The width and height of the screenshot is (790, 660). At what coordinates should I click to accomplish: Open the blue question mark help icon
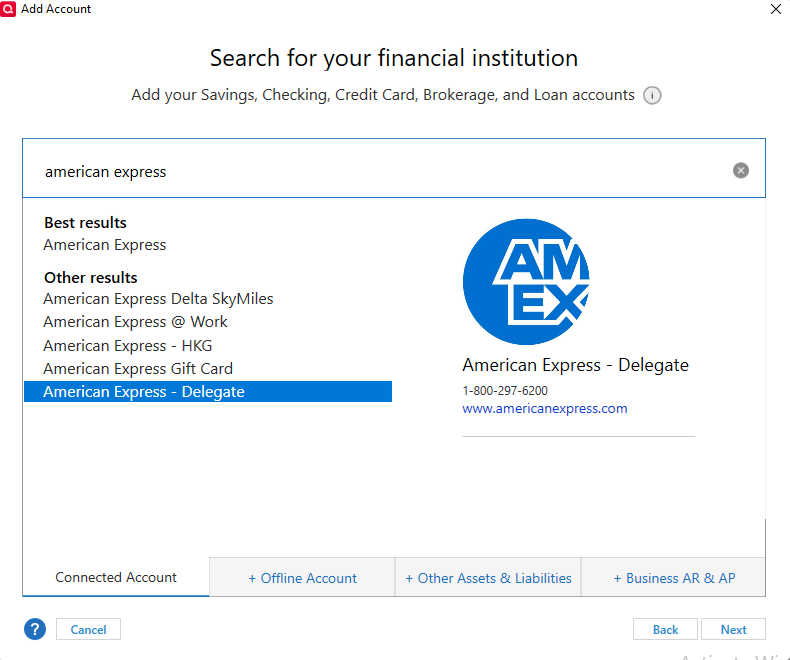pyautogui.click(x=35, y=629)
